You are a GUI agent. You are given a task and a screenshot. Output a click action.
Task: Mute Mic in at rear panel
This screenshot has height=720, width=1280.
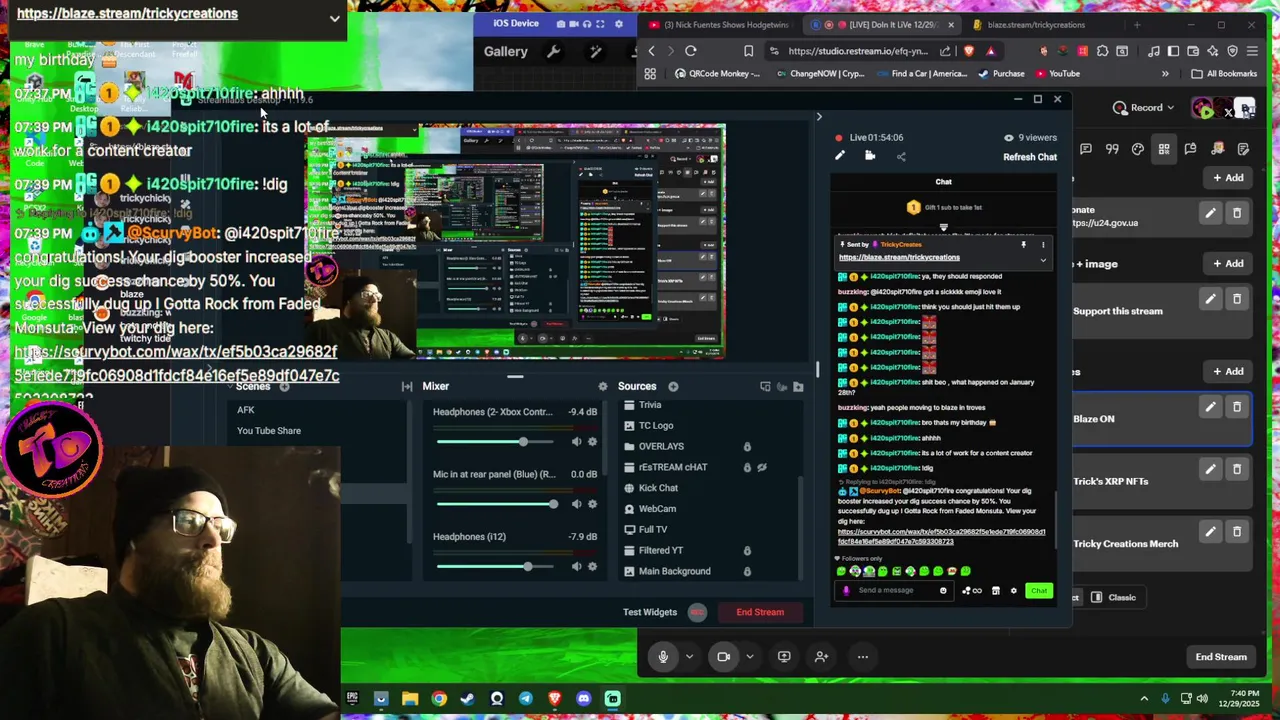click(576, 504)
